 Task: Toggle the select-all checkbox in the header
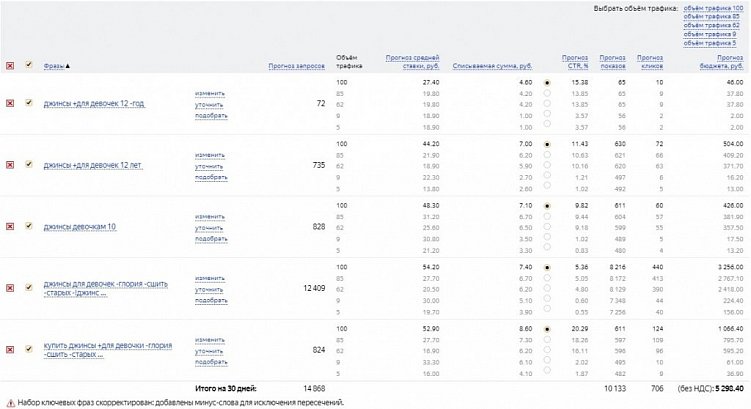(29, 66)
